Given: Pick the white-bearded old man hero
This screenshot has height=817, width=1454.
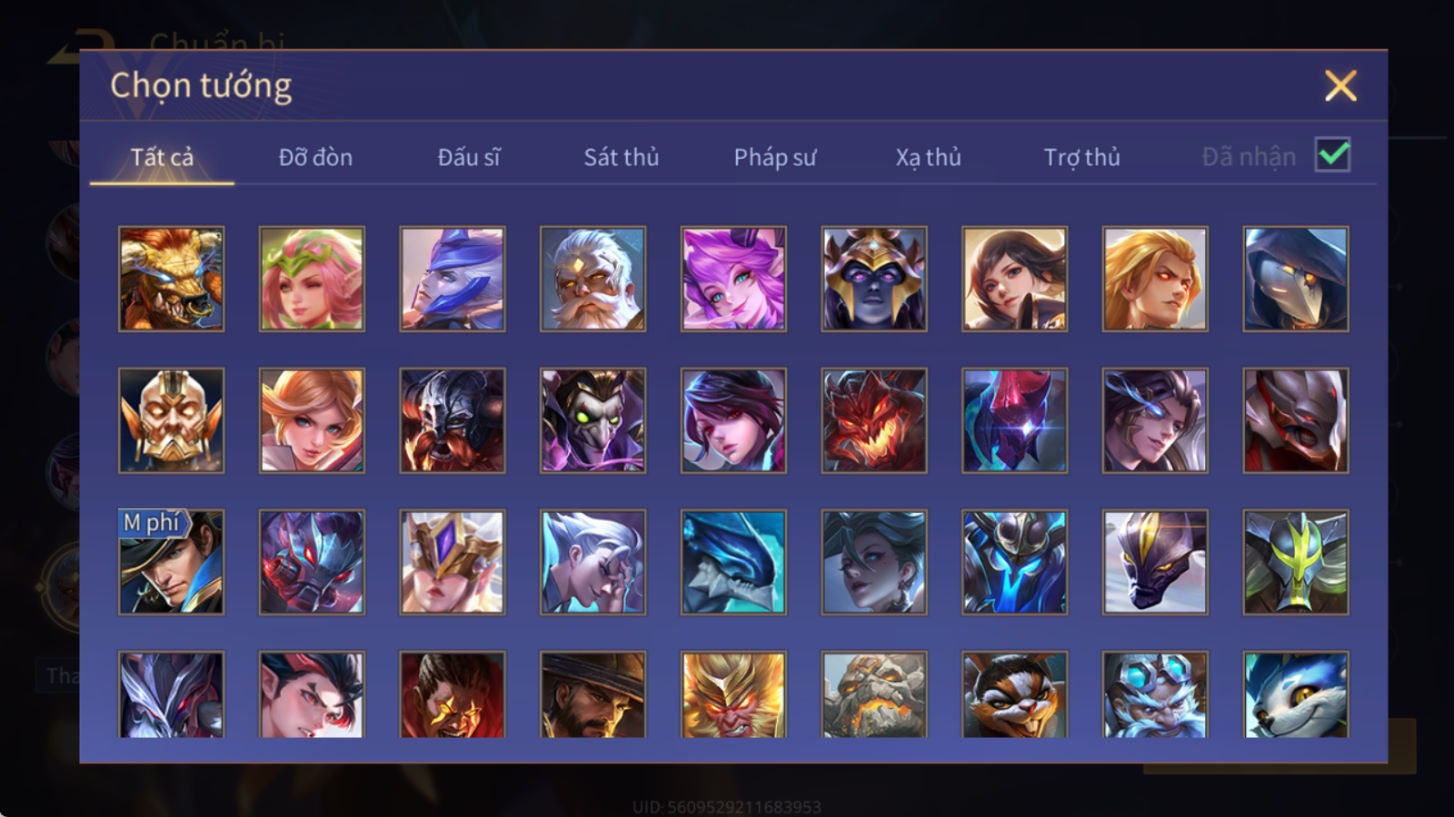Looking at the screenshot, I should (x=593, y=278).
